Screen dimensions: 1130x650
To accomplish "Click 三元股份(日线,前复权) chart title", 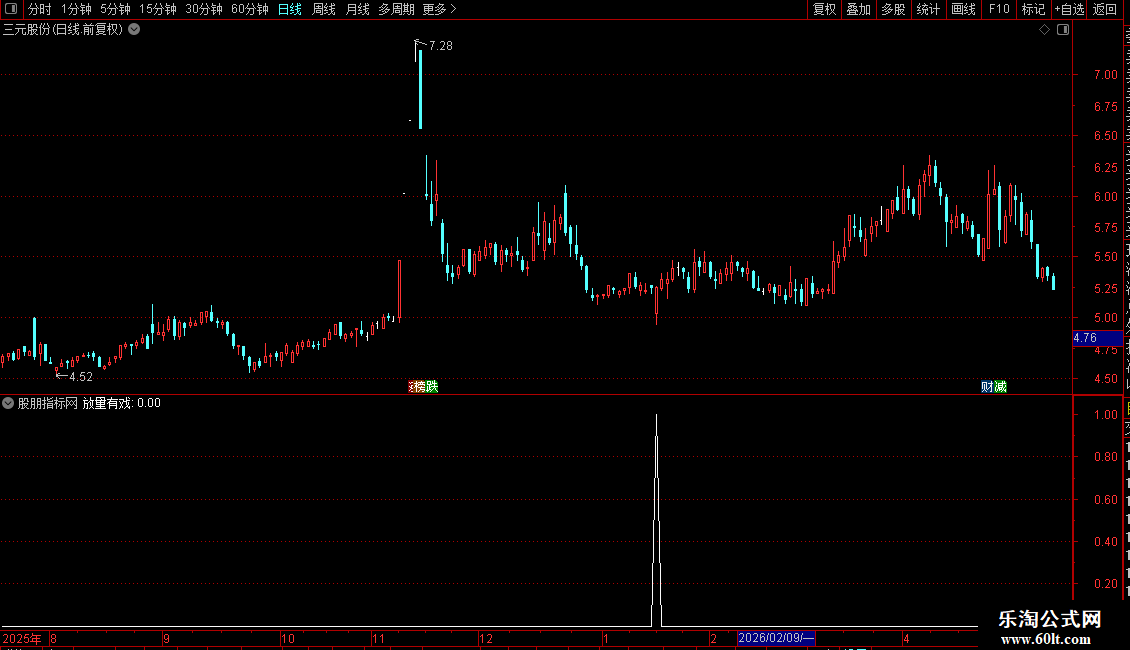I will point(63,30).
